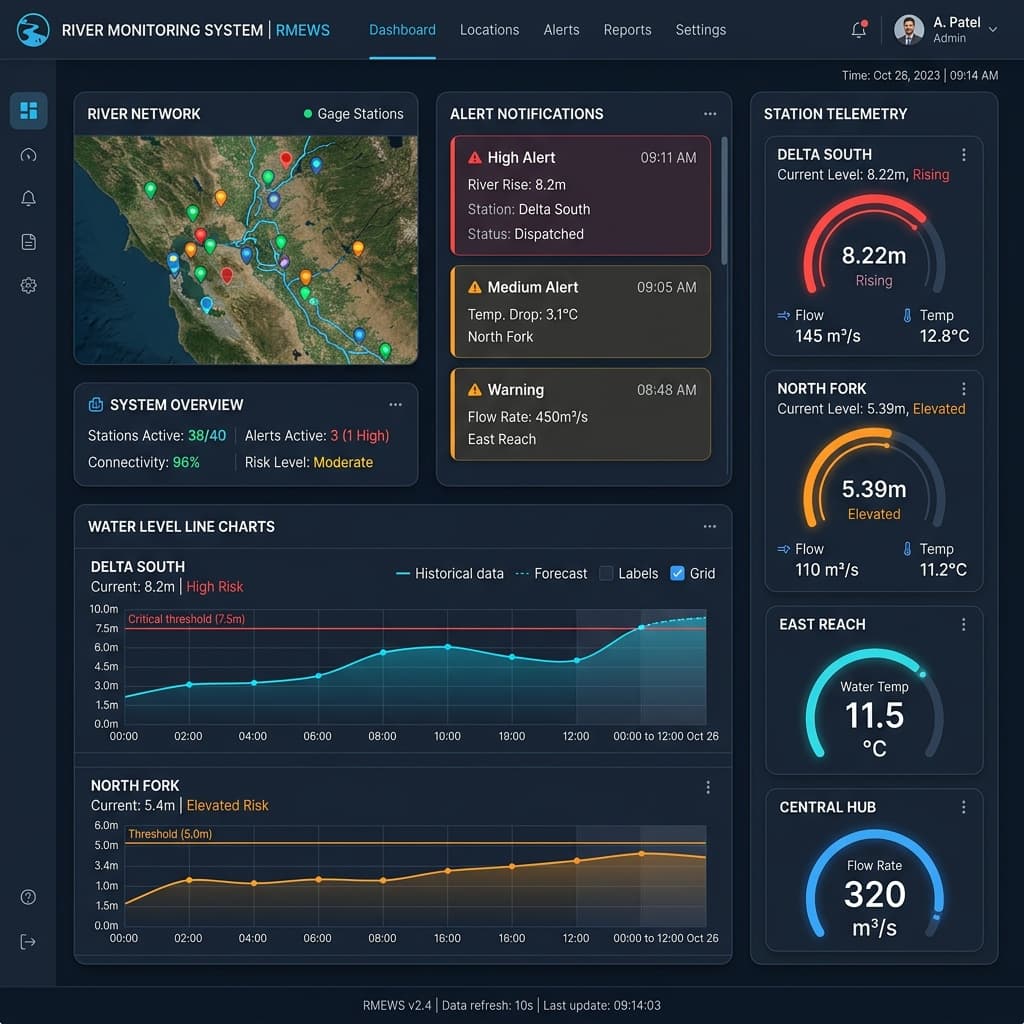Image resolution: width=1024 pixels, height=1024 pixels.
Task: Click the logout icon at sidebar bottom
Action: click(x=28, y=942)
